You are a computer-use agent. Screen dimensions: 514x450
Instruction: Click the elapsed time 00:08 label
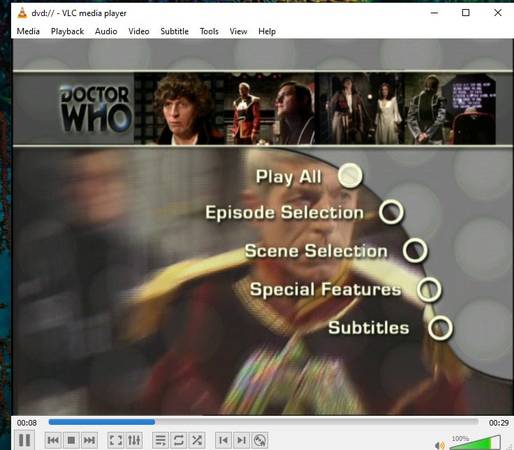(27, 423)
